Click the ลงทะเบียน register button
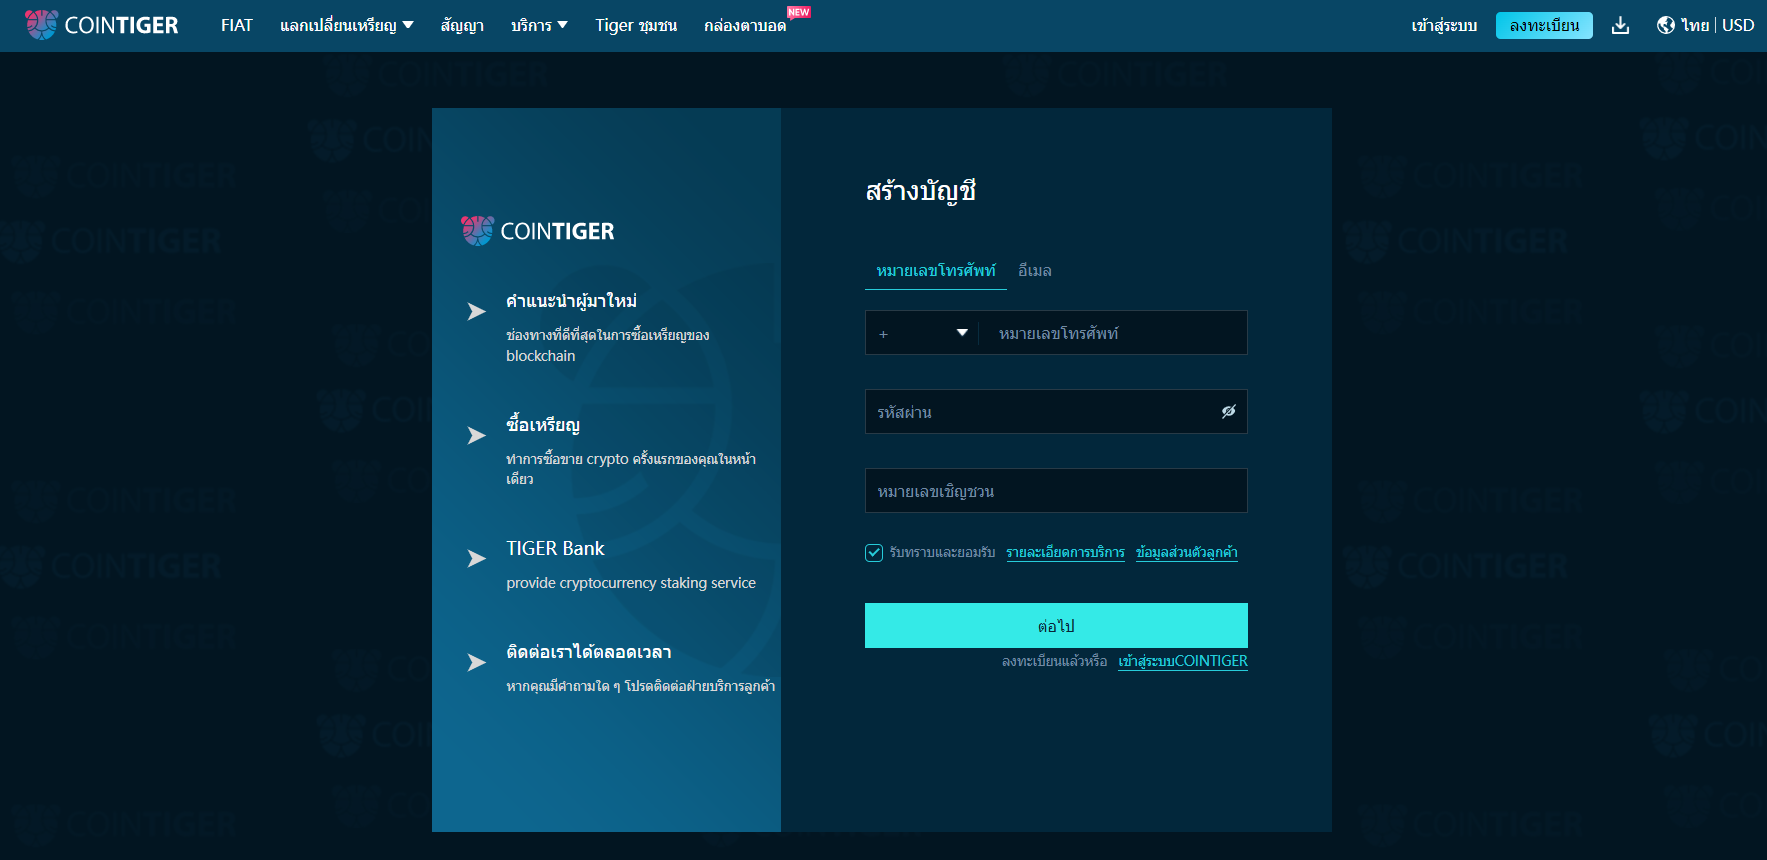Viewport: 1767px width, 860px height. click(x=1544, y=25)
